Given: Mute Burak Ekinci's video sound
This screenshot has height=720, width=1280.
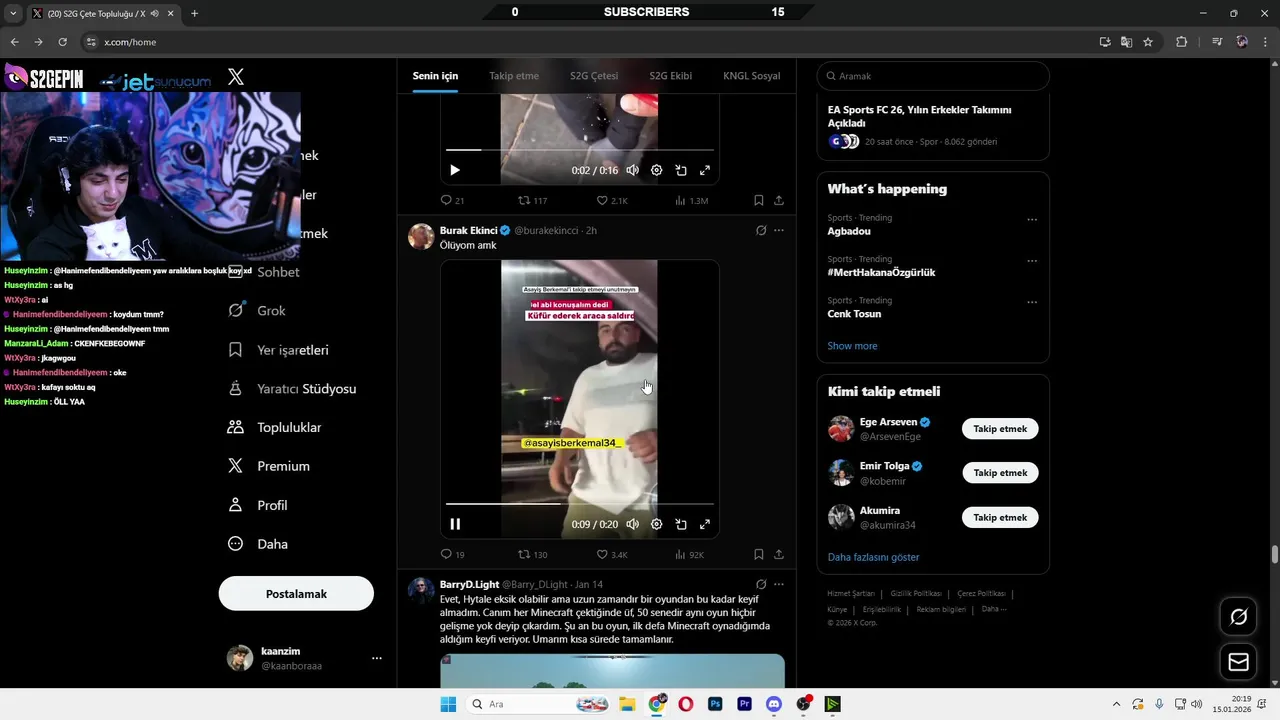Looking at the screenshot, I should pos(632,524).
